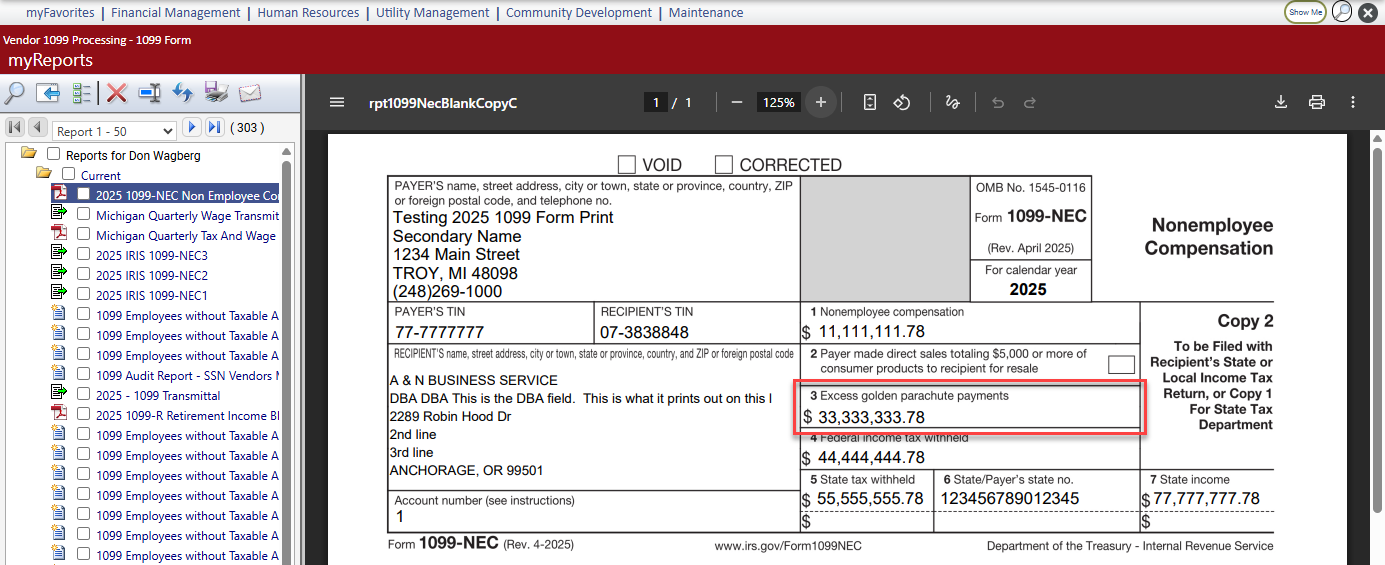Click the PDF page number field
The image size is (1385, 565).
tap(656, 102)
